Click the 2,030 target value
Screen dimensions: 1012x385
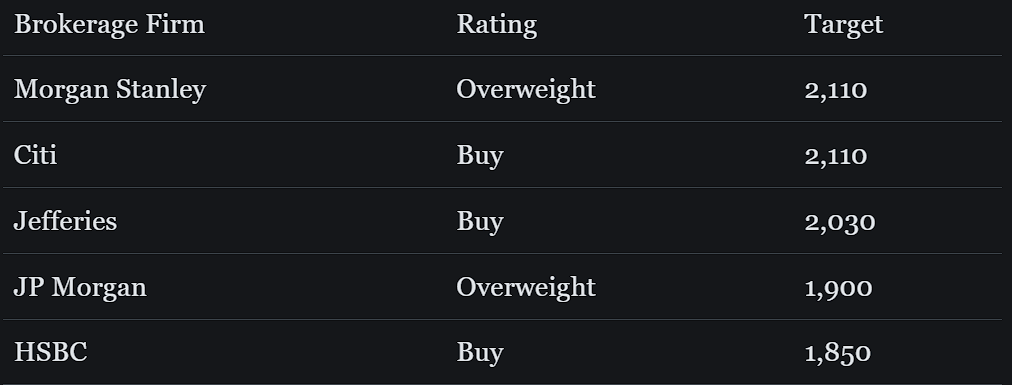point(840,222)
